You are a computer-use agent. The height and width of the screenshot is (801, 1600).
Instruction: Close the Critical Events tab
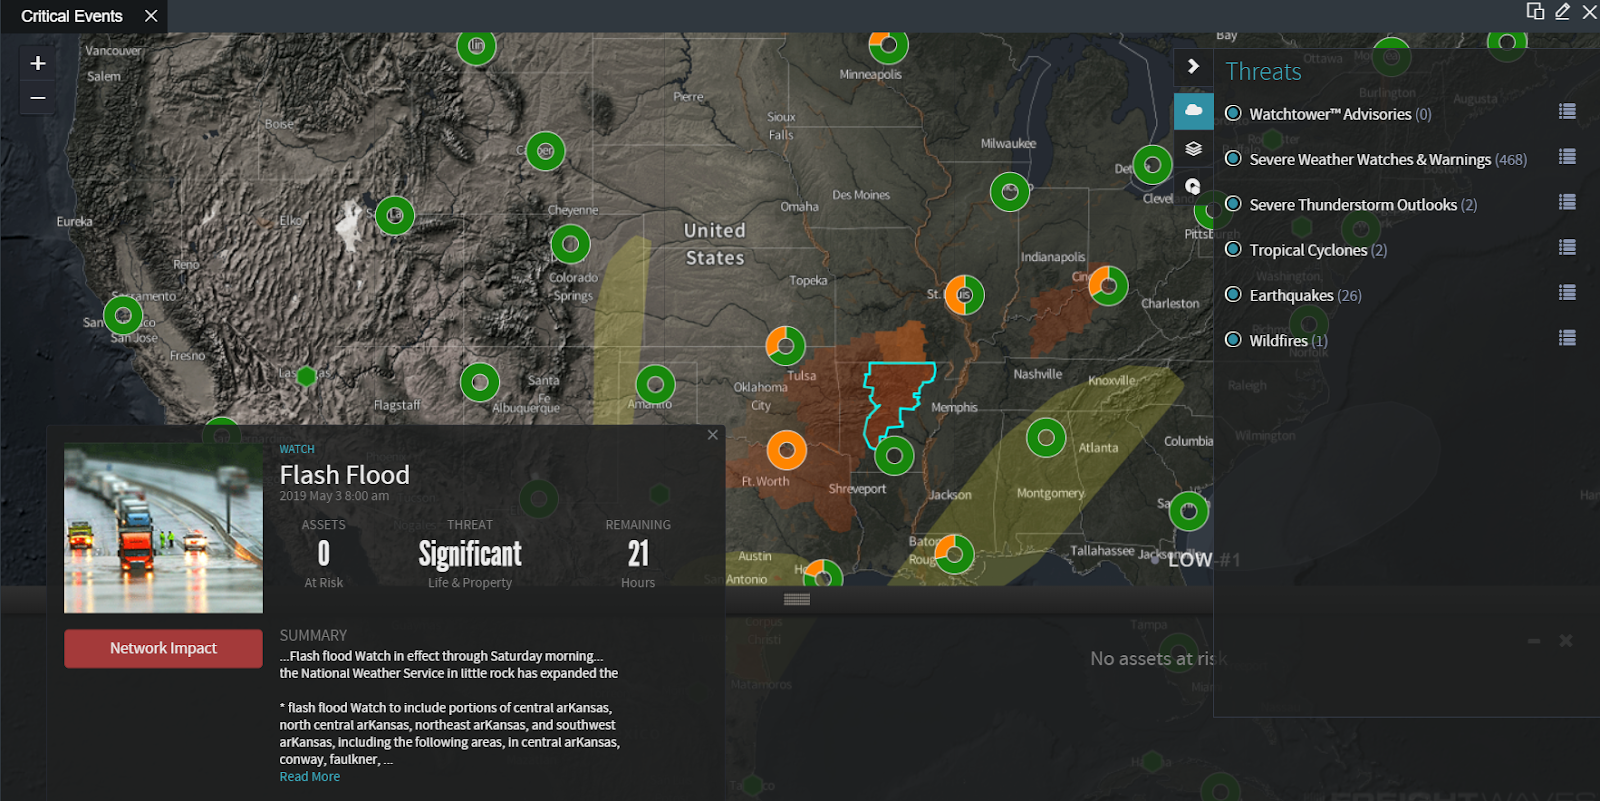pos(151,16)
